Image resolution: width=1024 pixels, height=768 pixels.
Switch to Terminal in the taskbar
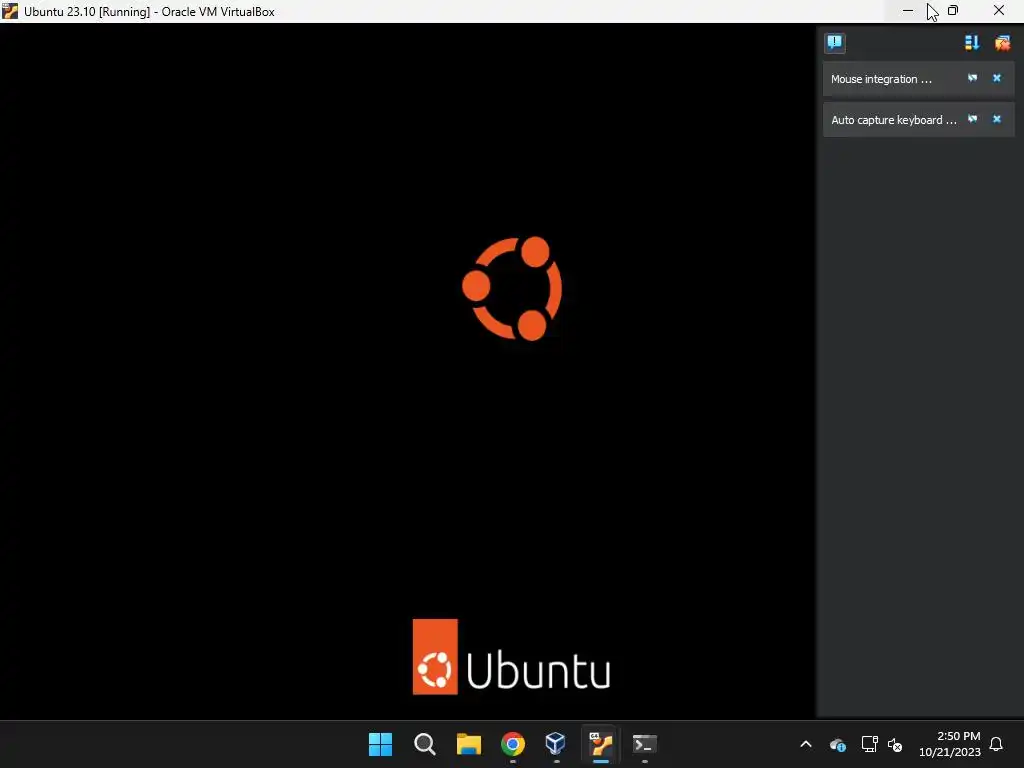pos(645,744)
